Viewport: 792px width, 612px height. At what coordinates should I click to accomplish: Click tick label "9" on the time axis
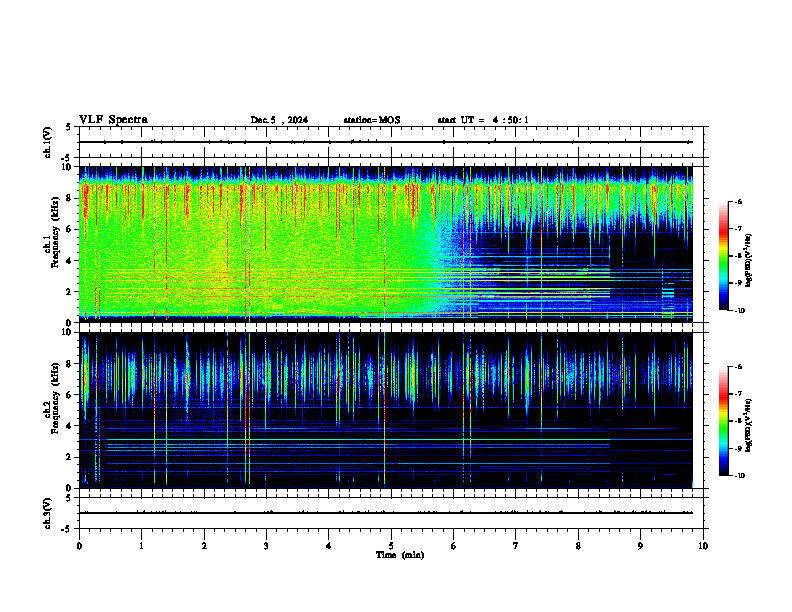(640, 546)
